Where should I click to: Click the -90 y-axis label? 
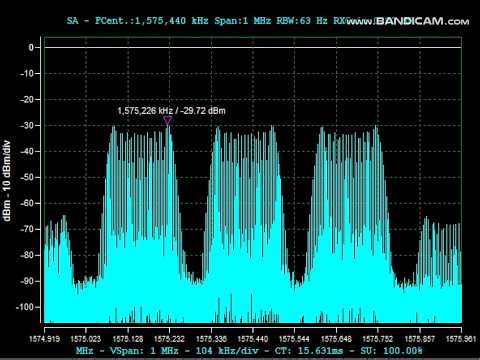tap(27, 281)
